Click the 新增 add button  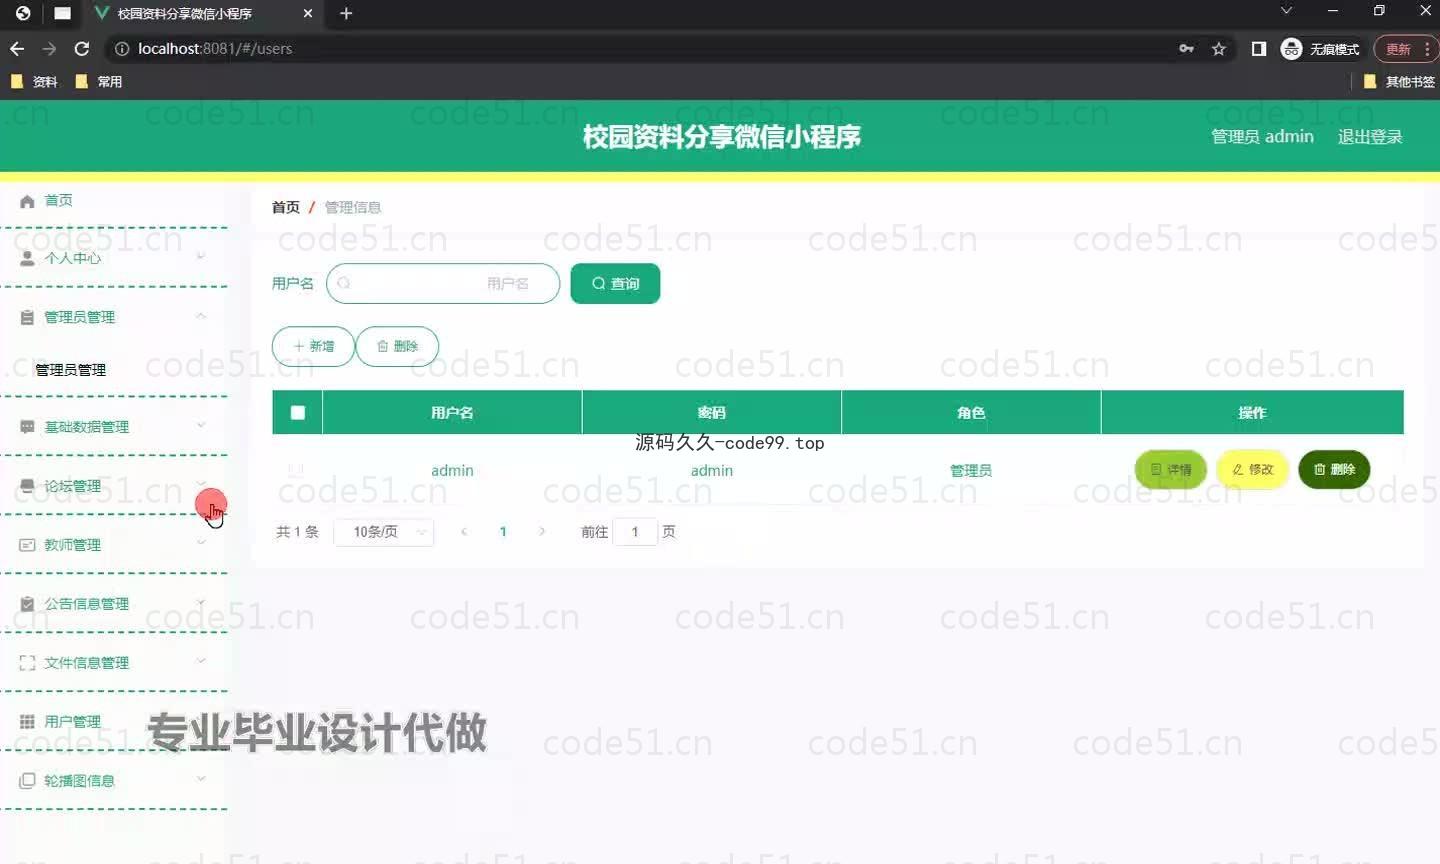313,346
